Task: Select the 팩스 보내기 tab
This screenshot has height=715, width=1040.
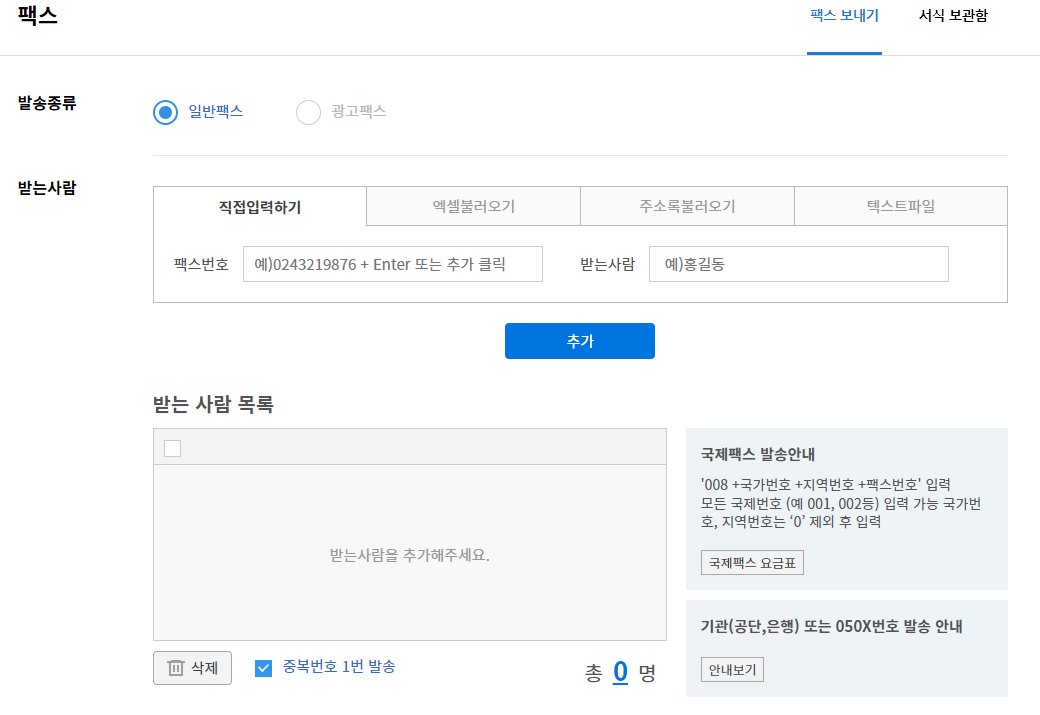Action: [x=845, y=16]
